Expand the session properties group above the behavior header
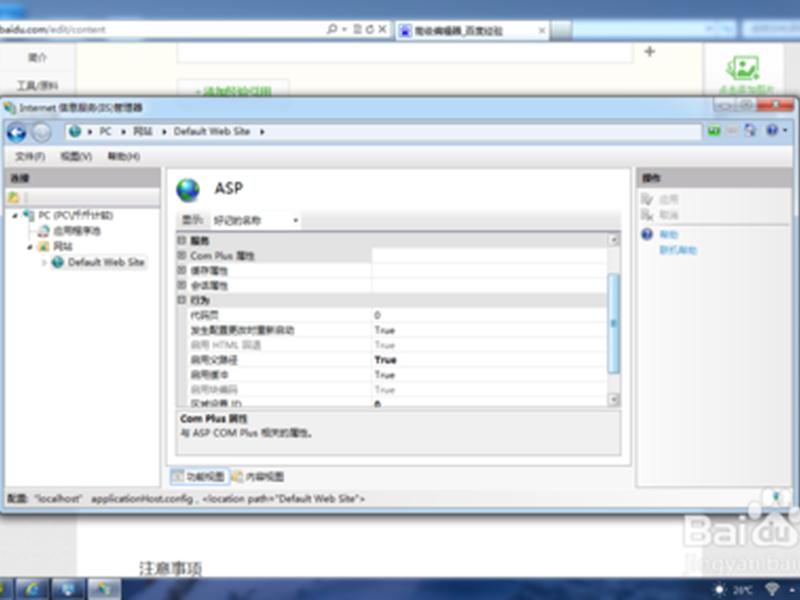 click(182, 285)
